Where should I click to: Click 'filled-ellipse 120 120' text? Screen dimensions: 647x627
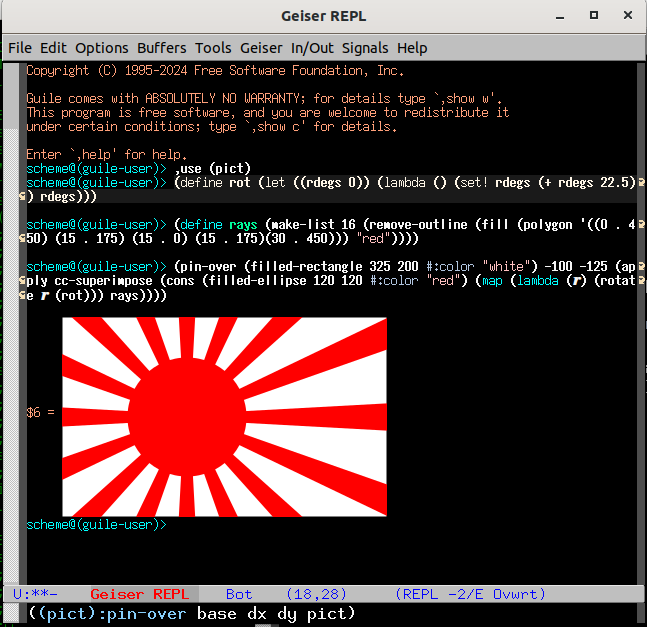click(x=286, y=280)
